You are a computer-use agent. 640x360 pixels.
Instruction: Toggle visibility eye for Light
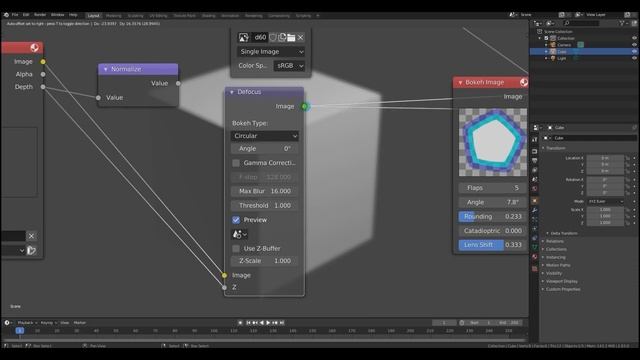pos(634,58)
